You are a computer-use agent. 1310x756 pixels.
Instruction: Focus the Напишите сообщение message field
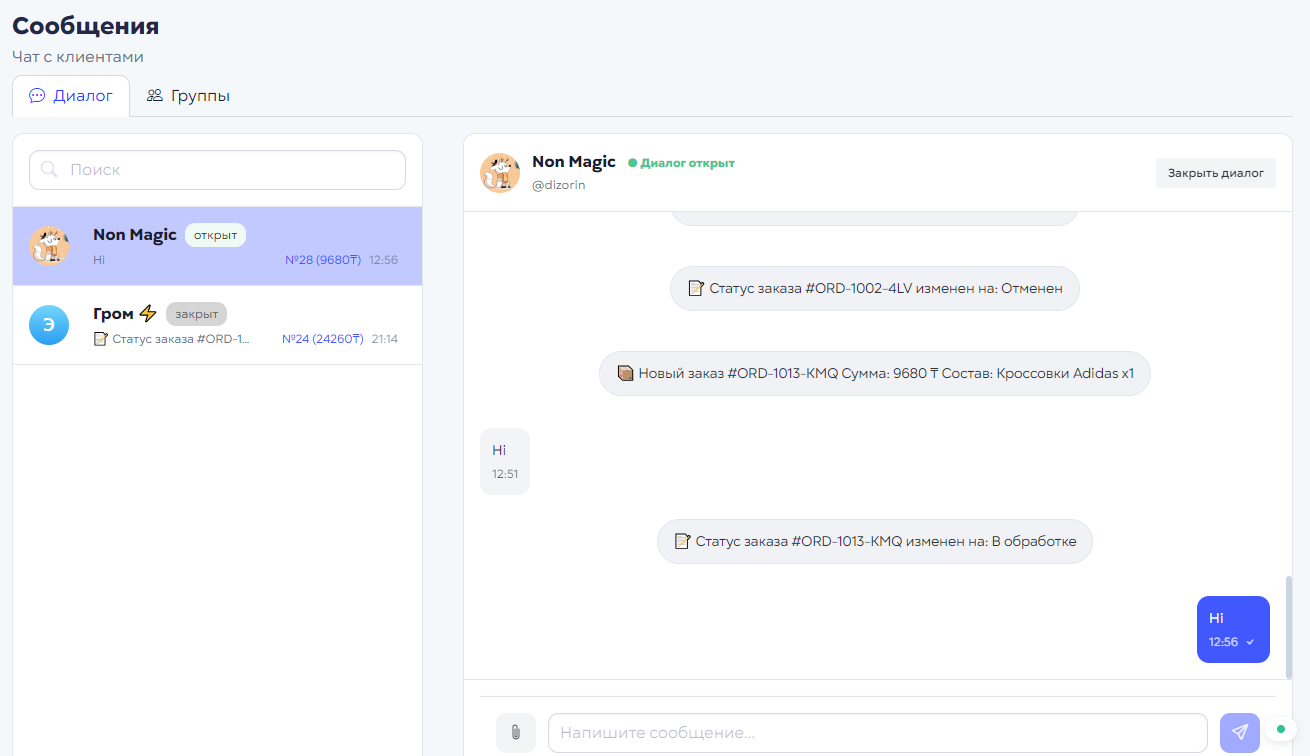pyautogui.click(x=878, y=733)
